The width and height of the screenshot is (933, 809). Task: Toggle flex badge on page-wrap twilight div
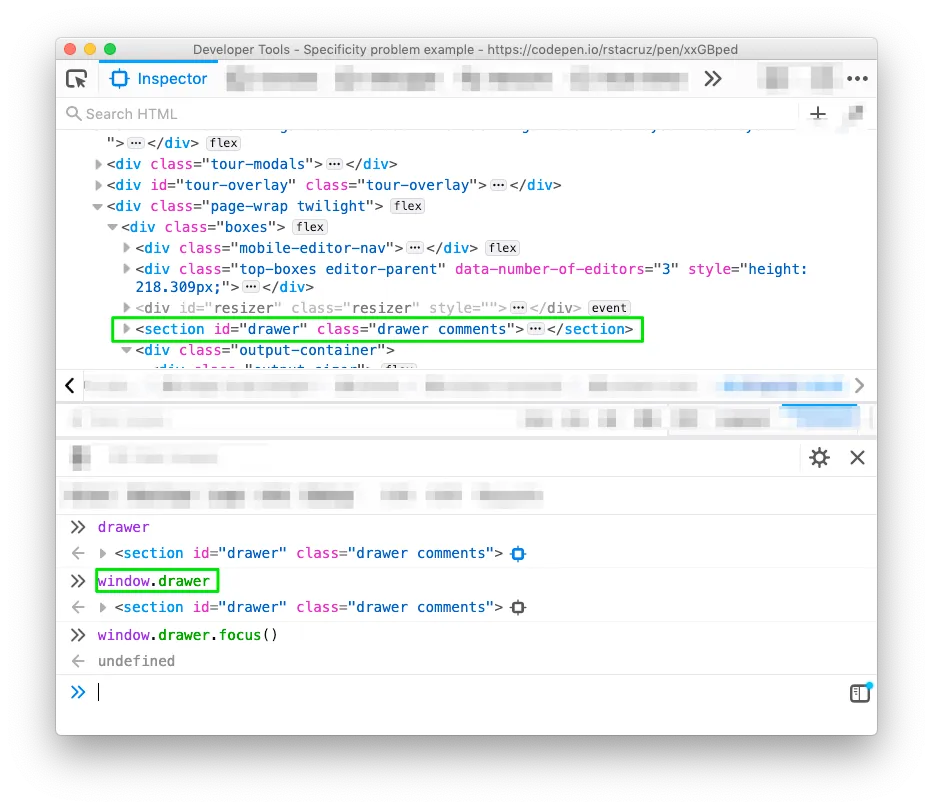click(407, 205)
